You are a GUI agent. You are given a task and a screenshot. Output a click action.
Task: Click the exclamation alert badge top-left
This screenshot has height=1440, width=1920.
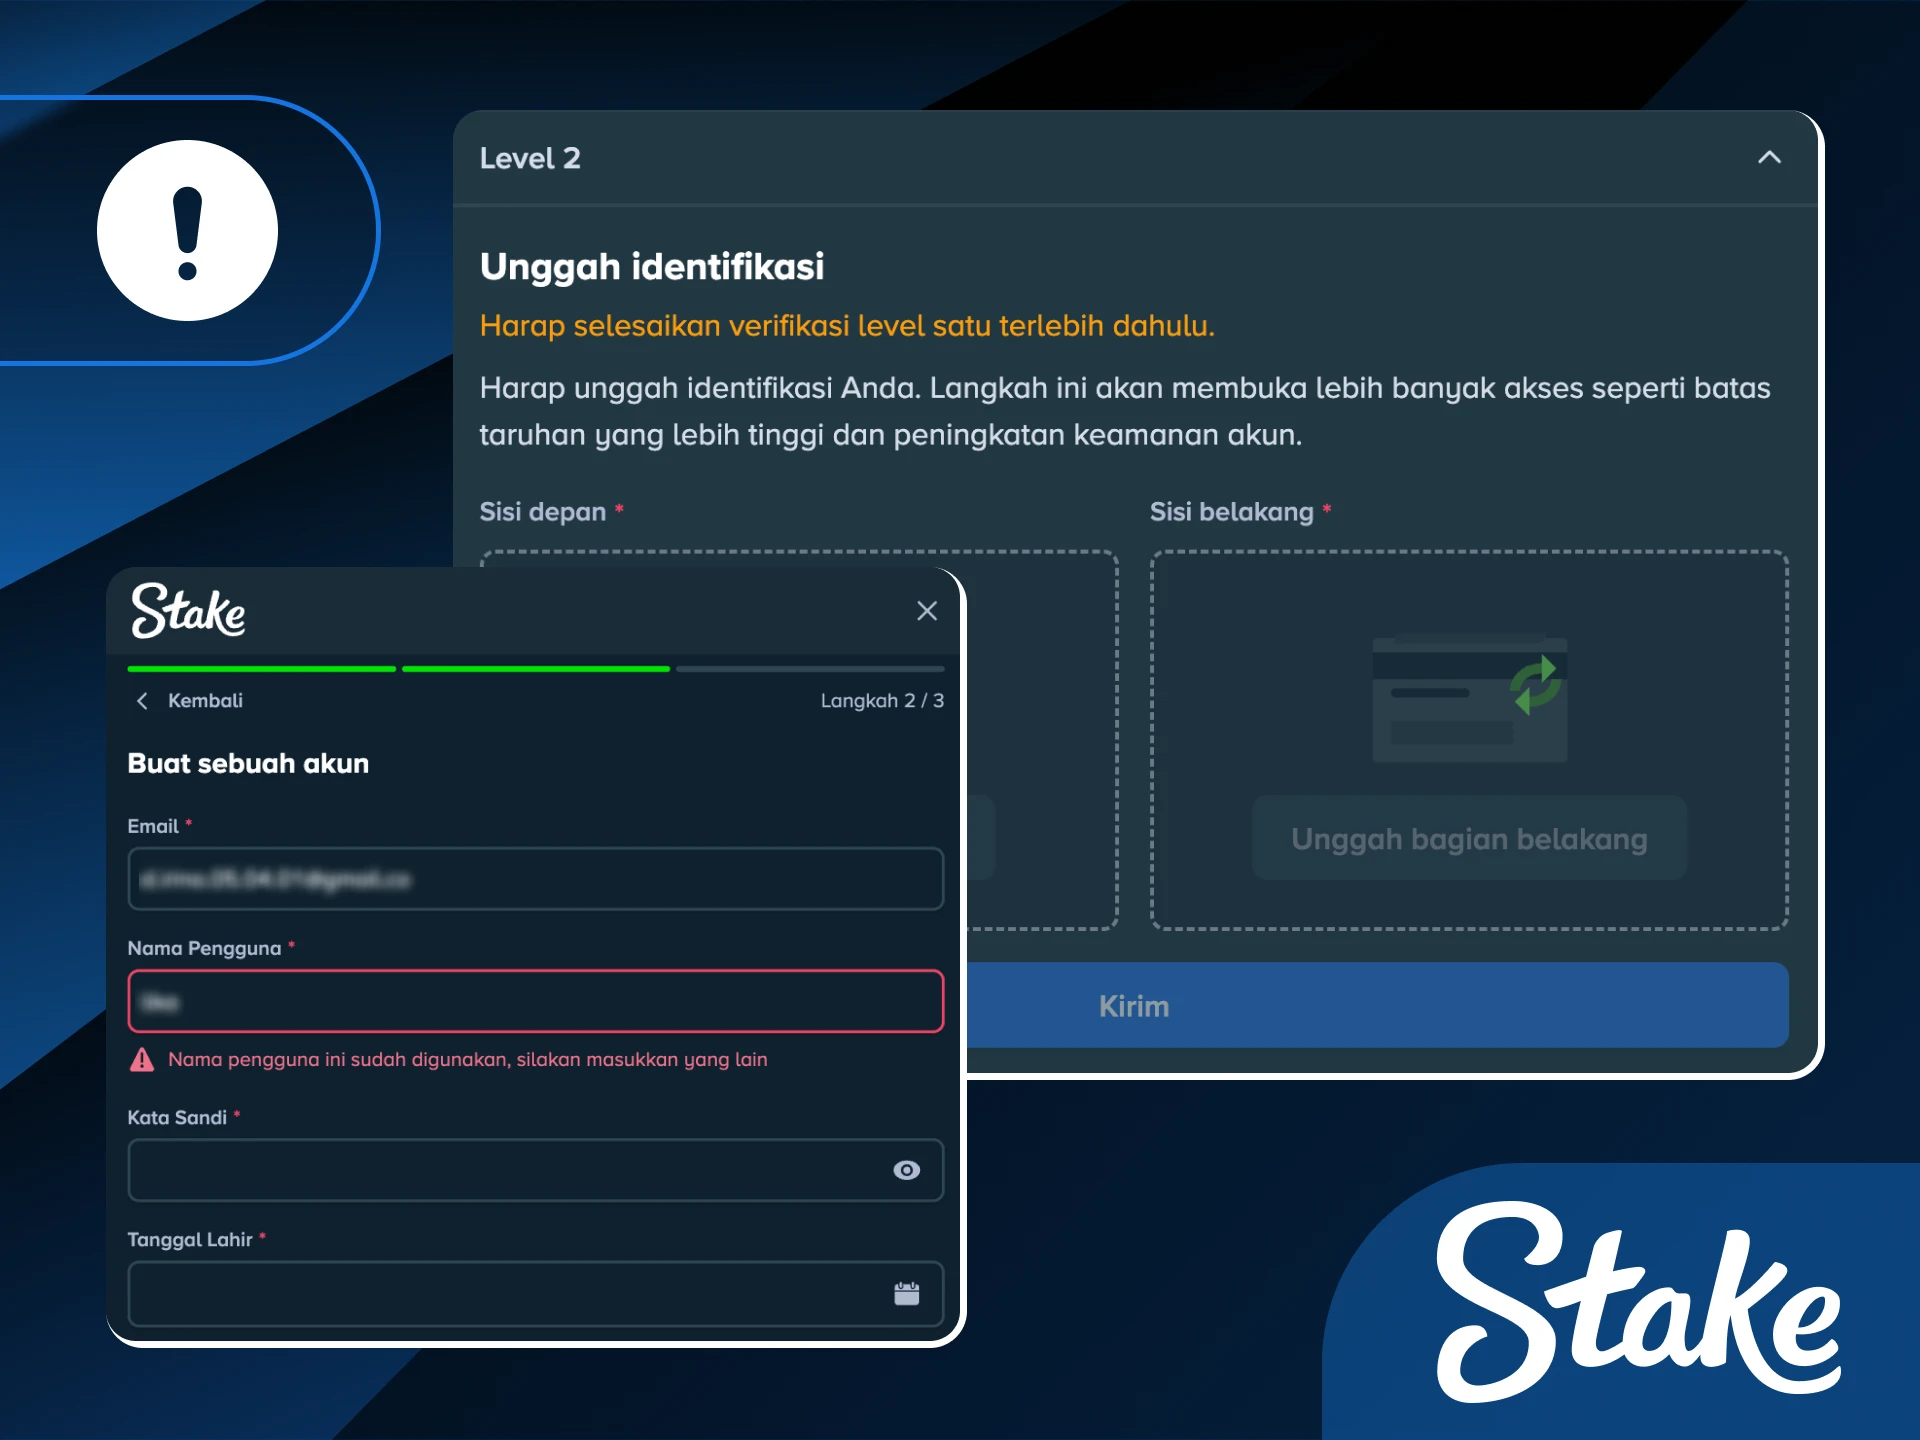click(188, 228)
